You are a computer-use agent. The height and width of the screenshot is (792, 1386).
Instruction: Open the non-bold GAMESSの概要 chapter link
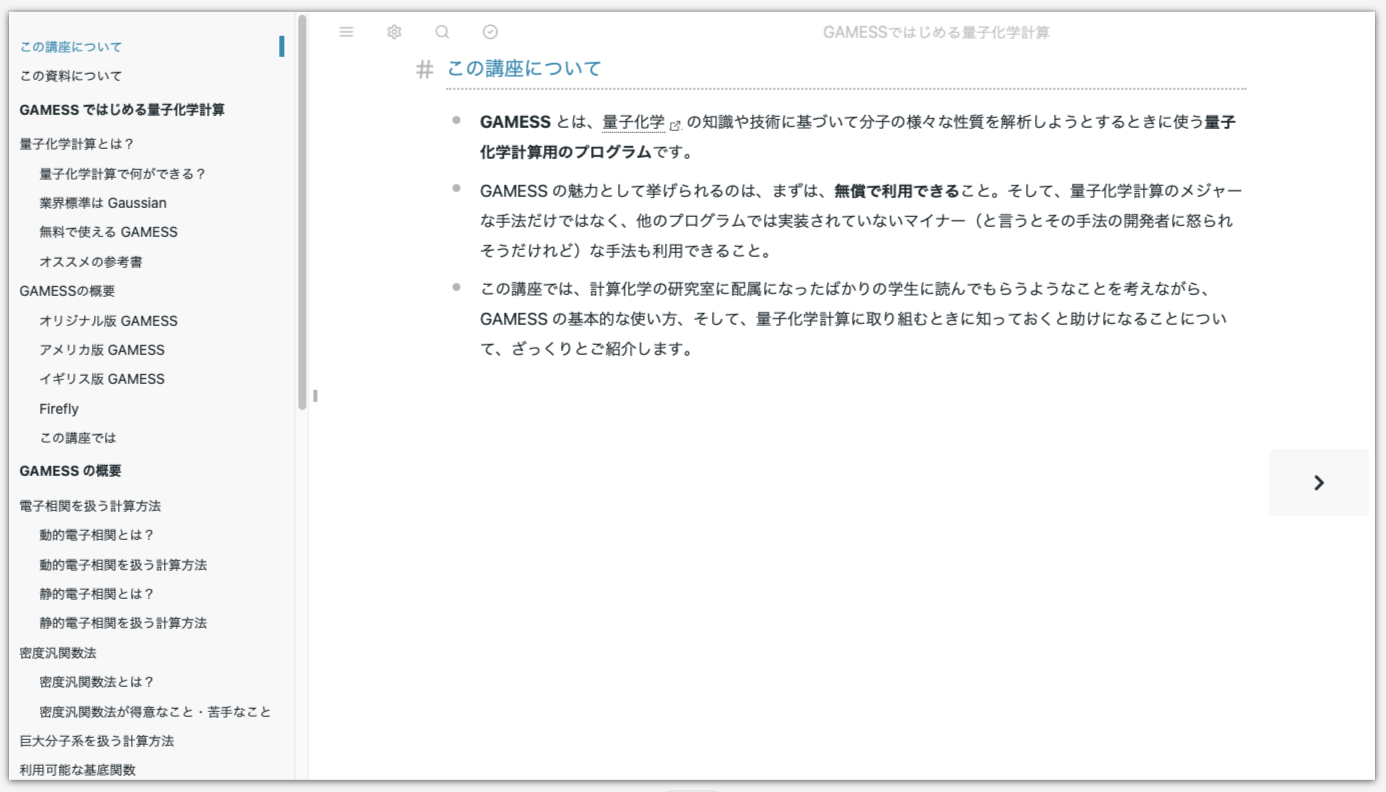pos(67,291)
